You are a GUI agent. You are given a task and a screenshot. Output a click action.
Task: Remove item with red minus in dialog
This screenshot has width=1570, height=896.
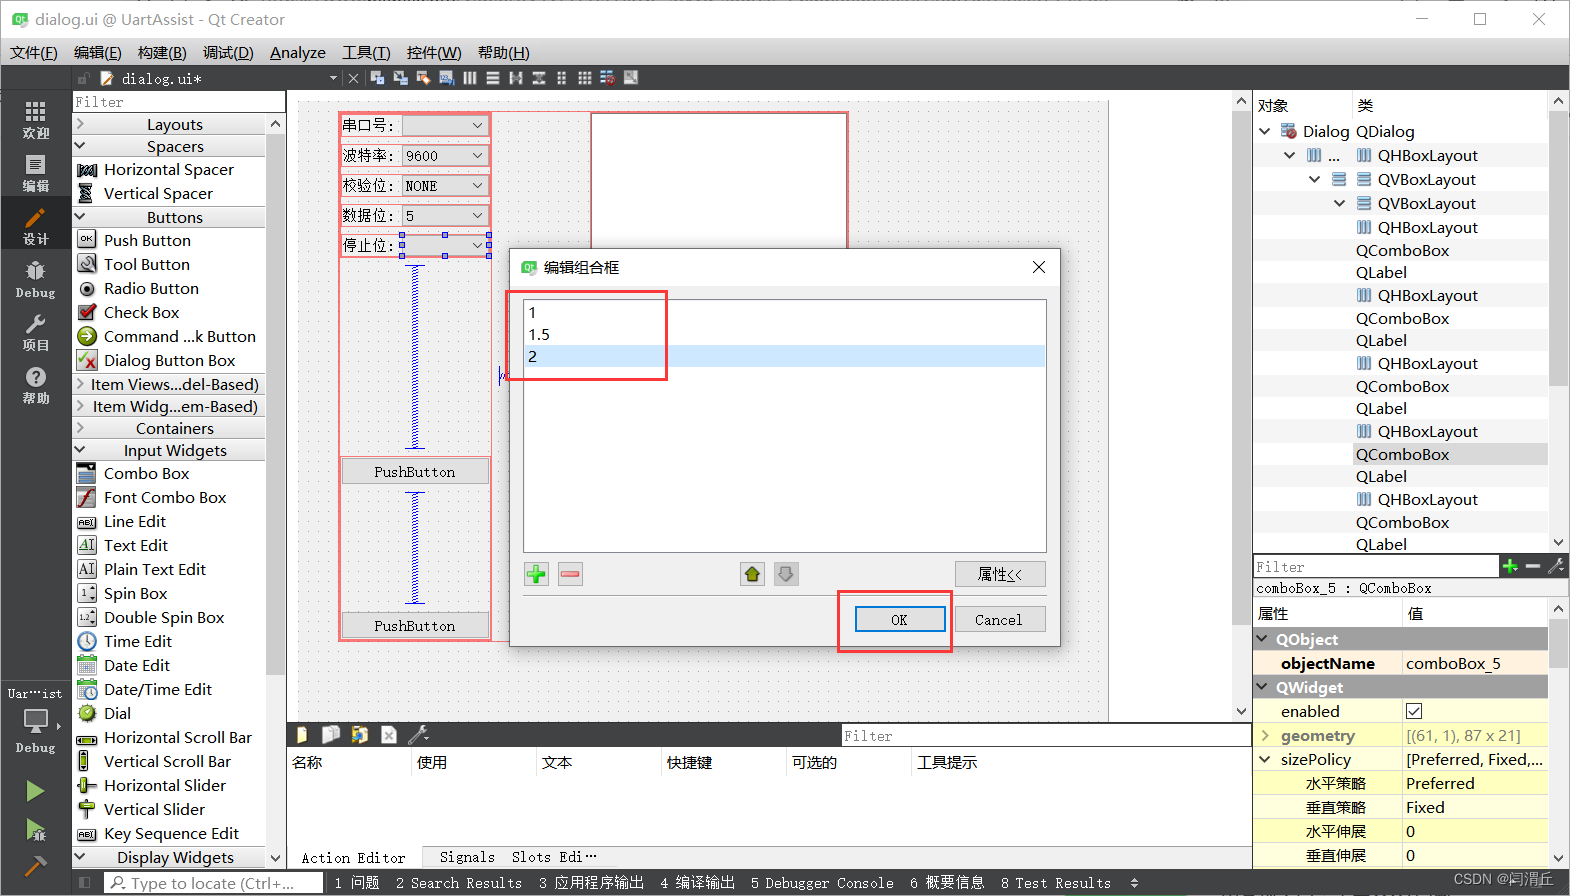[x=570, y=574]
